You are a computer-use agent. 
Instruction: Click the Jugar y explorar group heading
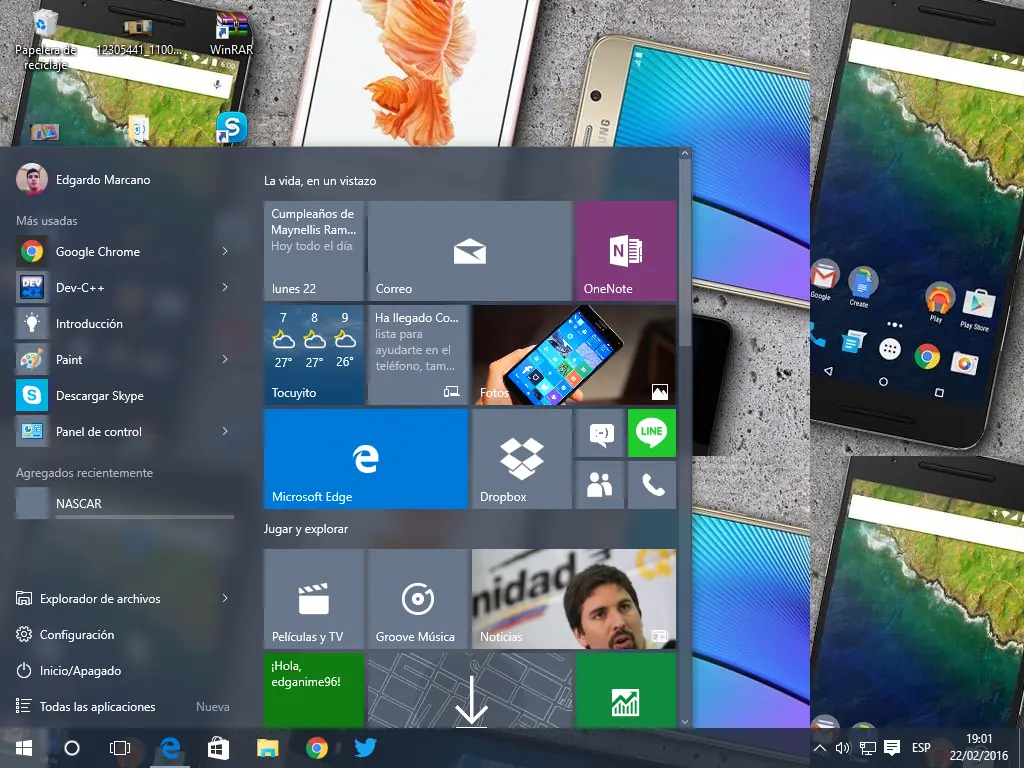click(306, 529)
